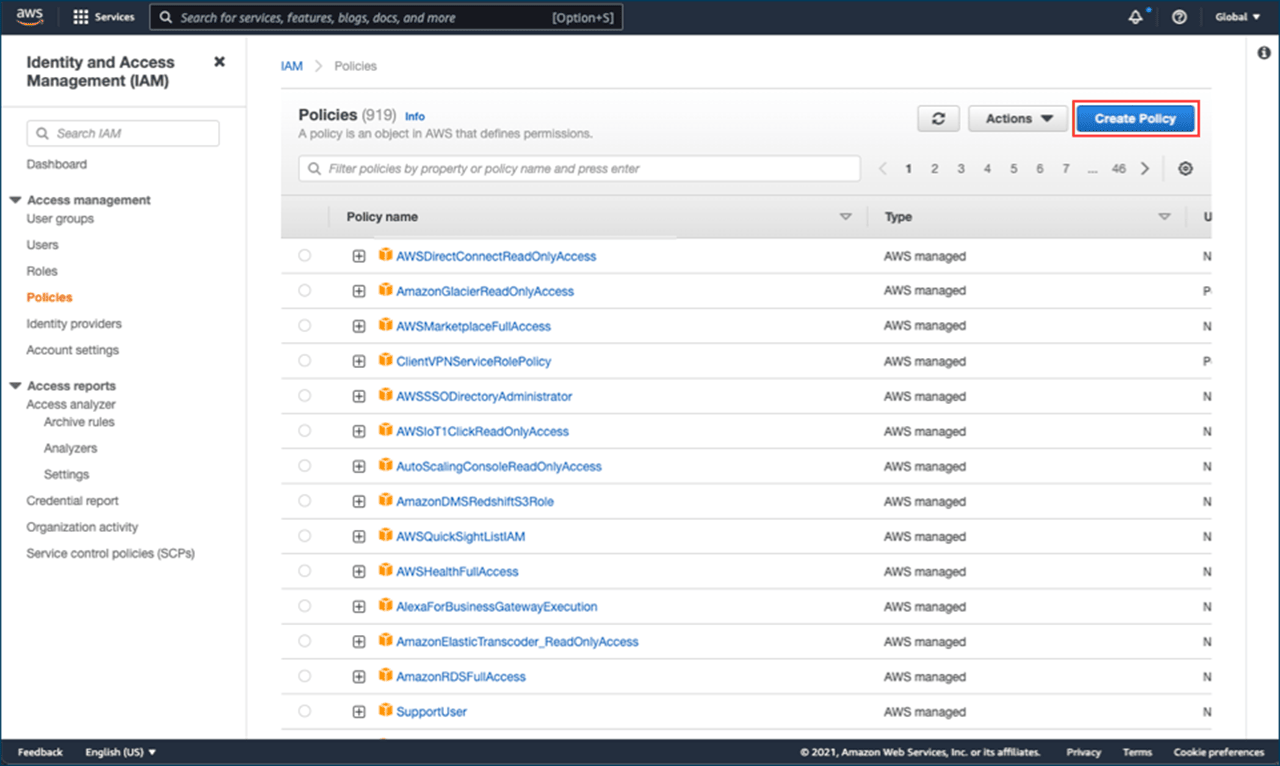
Task: Open the notifications bell
Action: [1135, 17]
